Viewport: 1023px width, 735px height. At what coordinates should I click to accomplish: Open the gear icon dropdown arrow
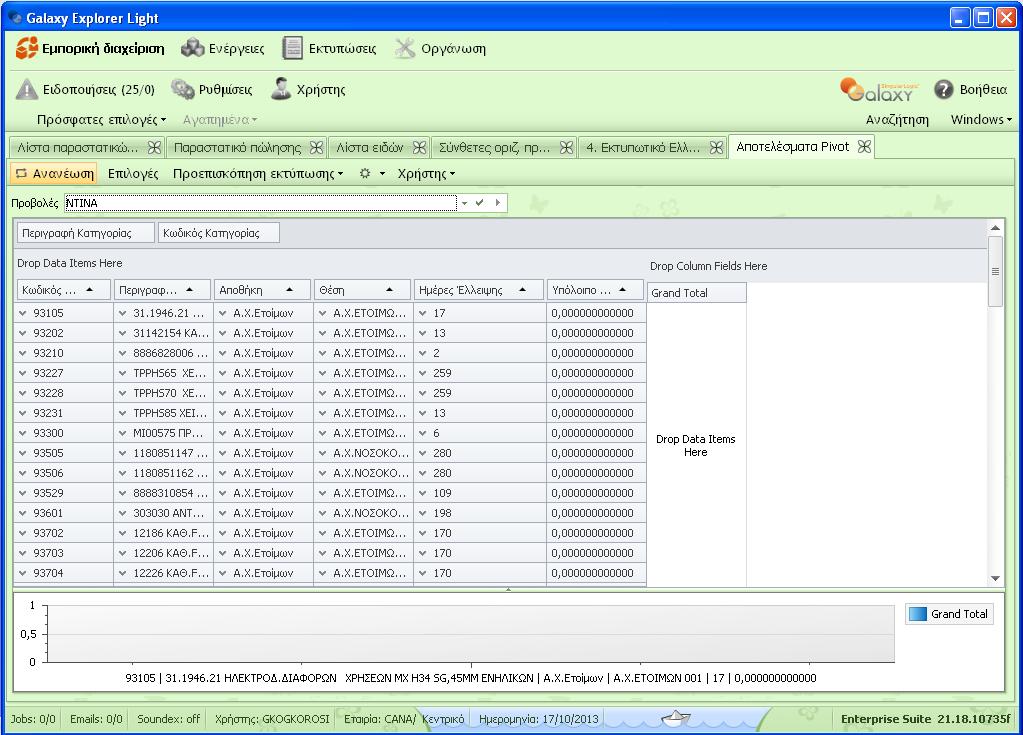(382, 173)
